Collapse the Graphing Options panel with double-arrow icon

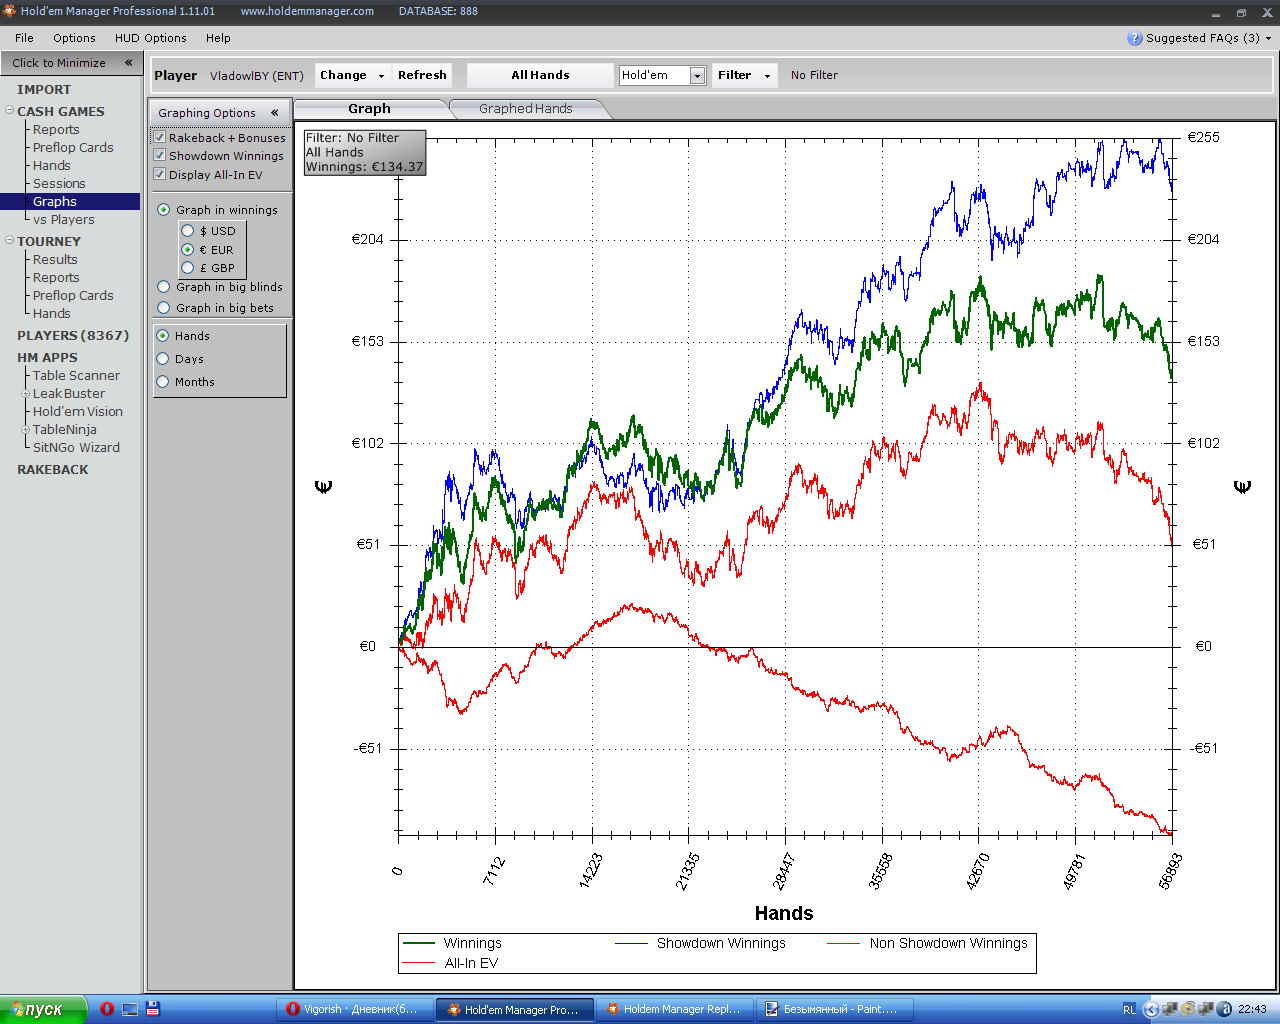(274, 113)
